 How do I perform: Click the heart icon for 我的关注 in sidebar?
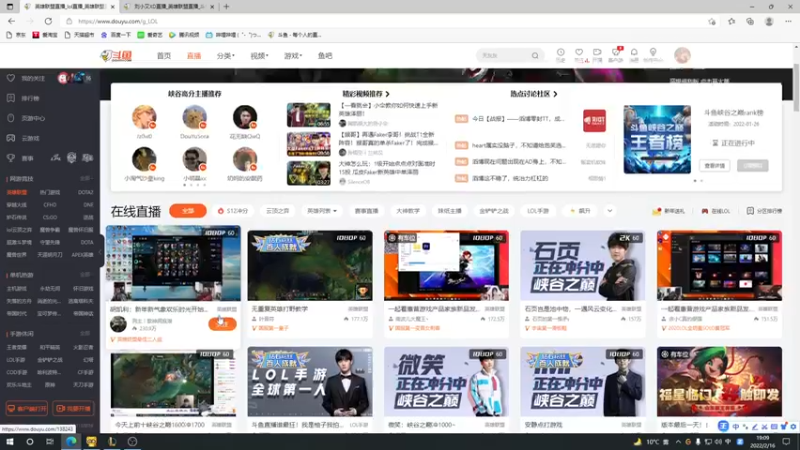tap(11, 78)
